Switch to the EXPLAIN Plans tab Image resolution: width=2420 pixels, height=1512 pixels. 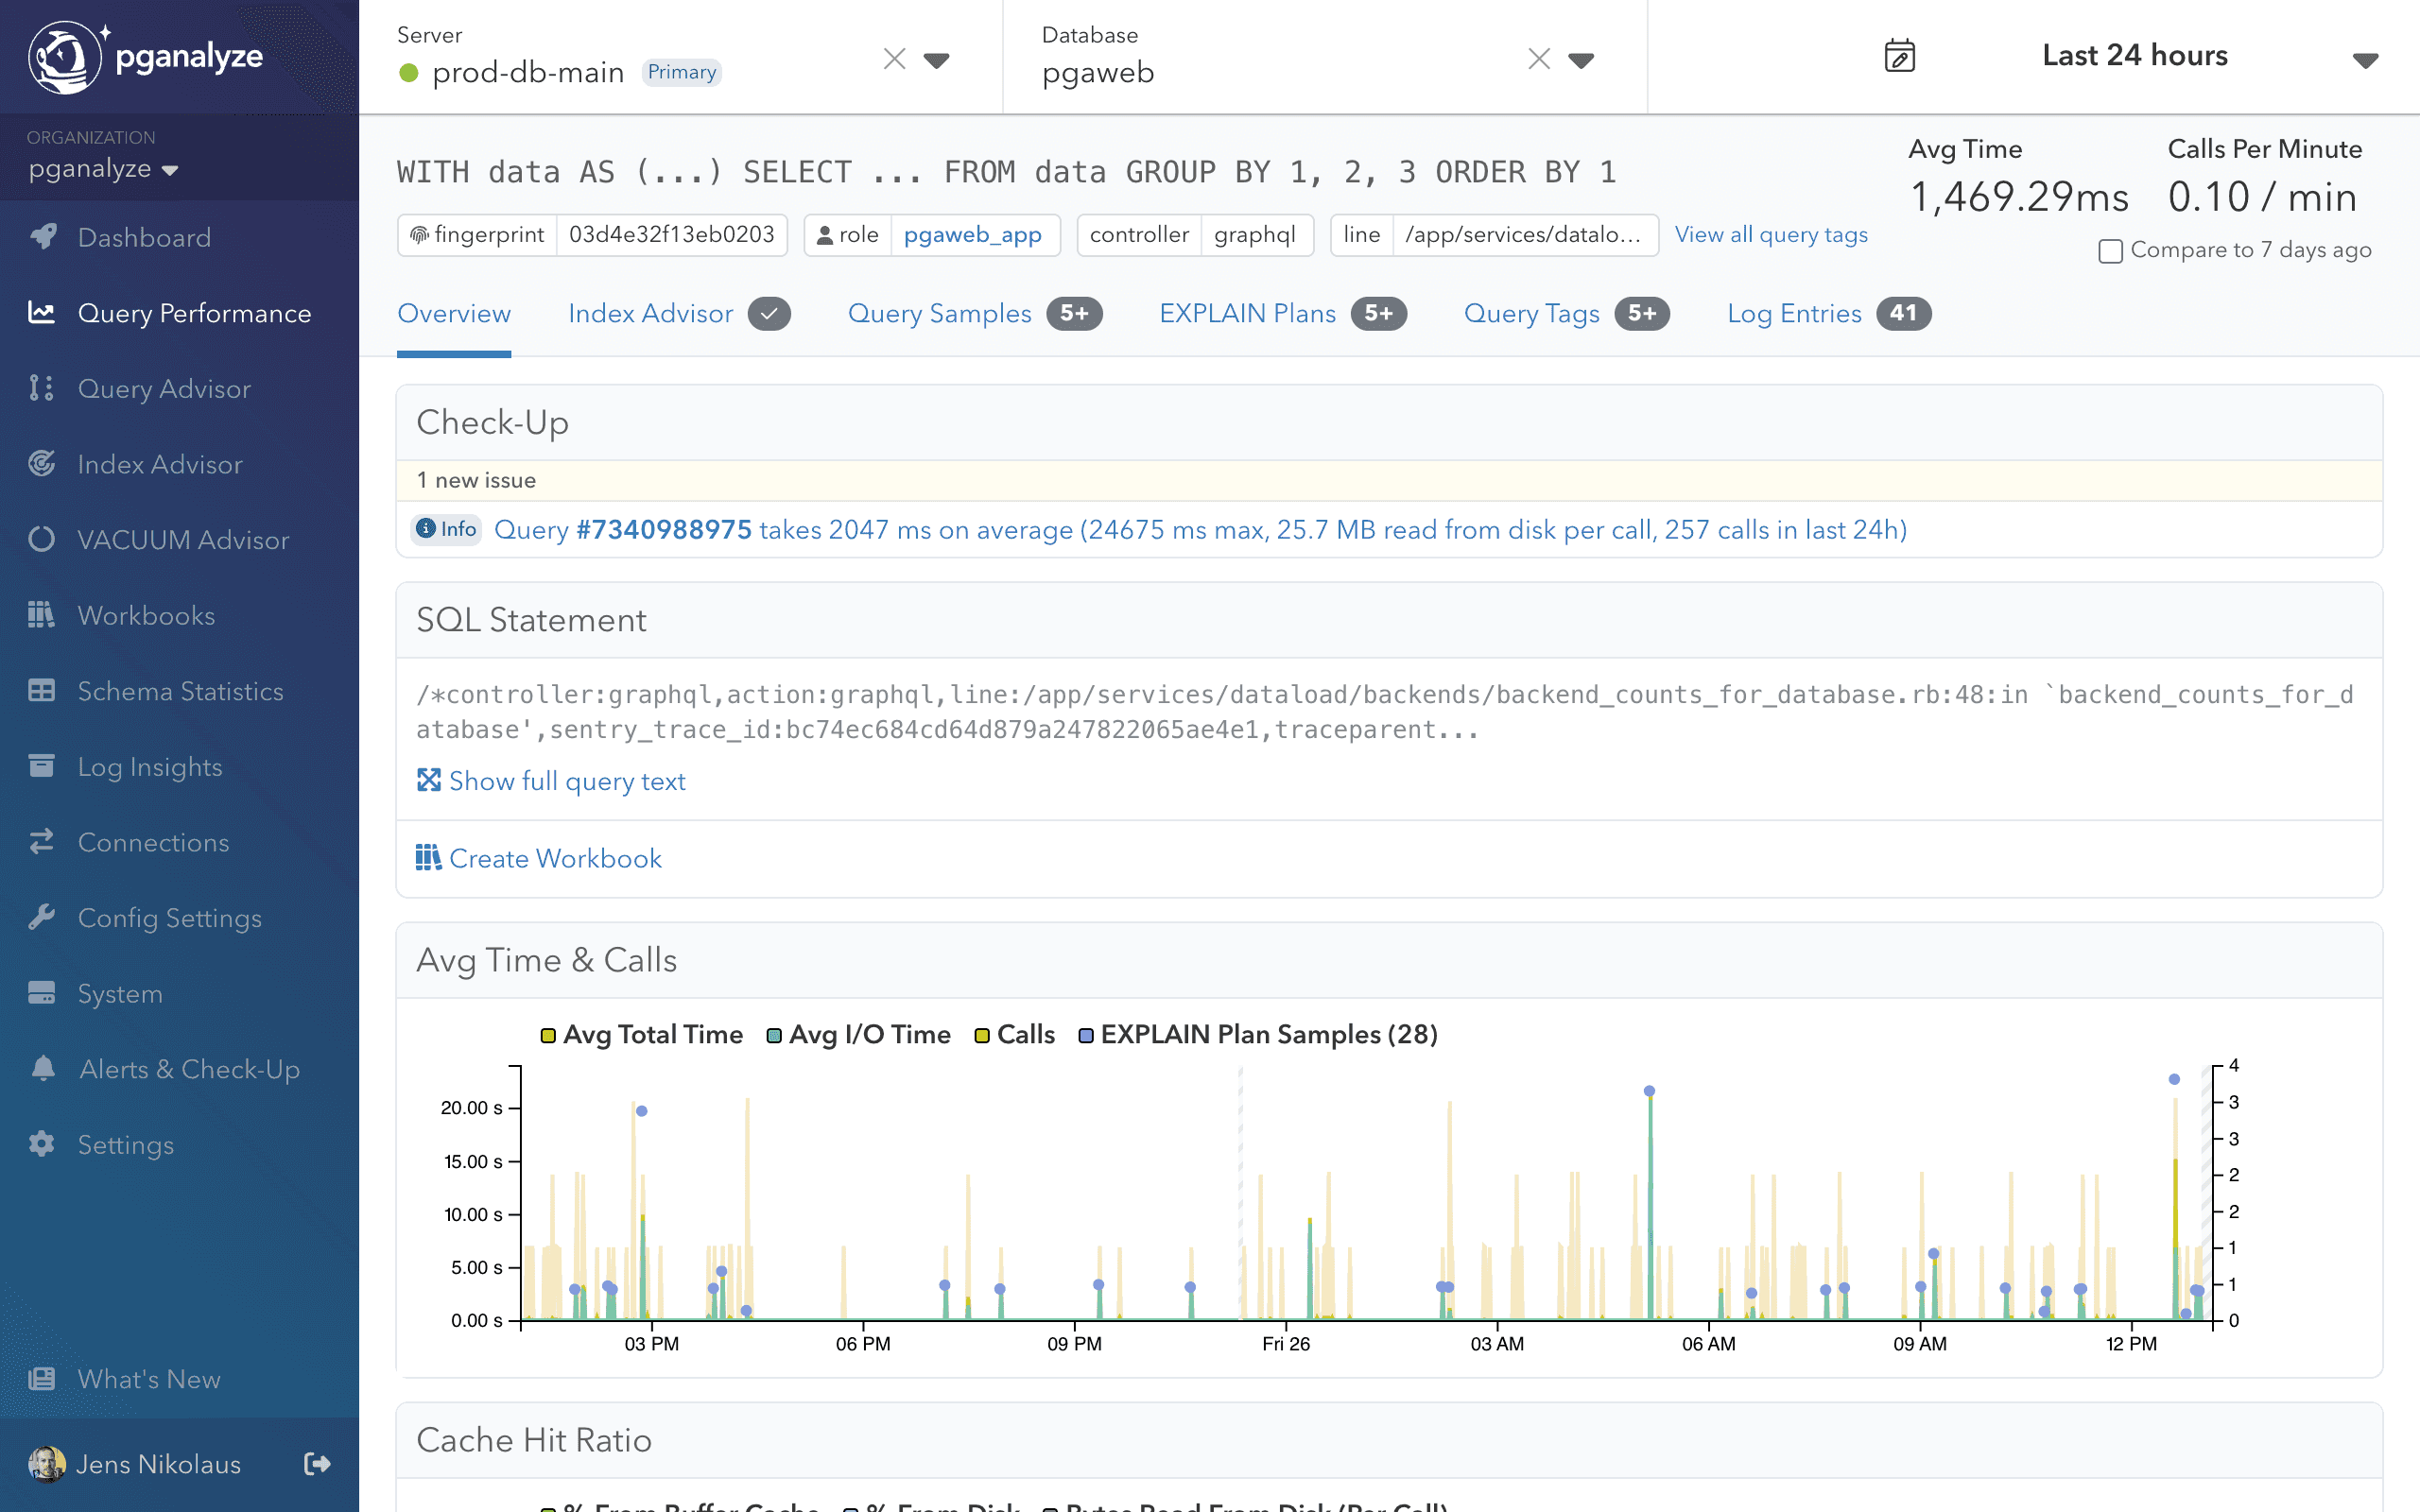click(x=1246, y=314)
